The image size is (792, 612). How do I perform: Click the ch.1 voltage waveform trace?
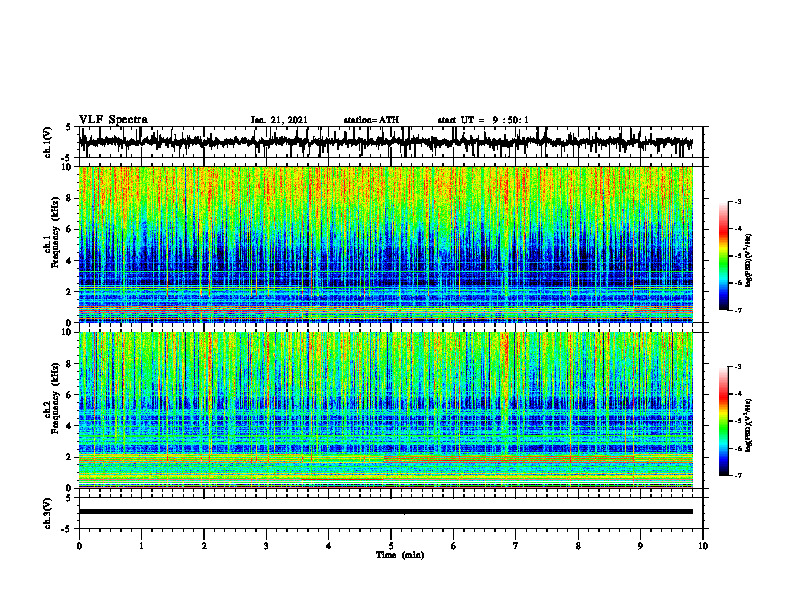tap(385, 142)
